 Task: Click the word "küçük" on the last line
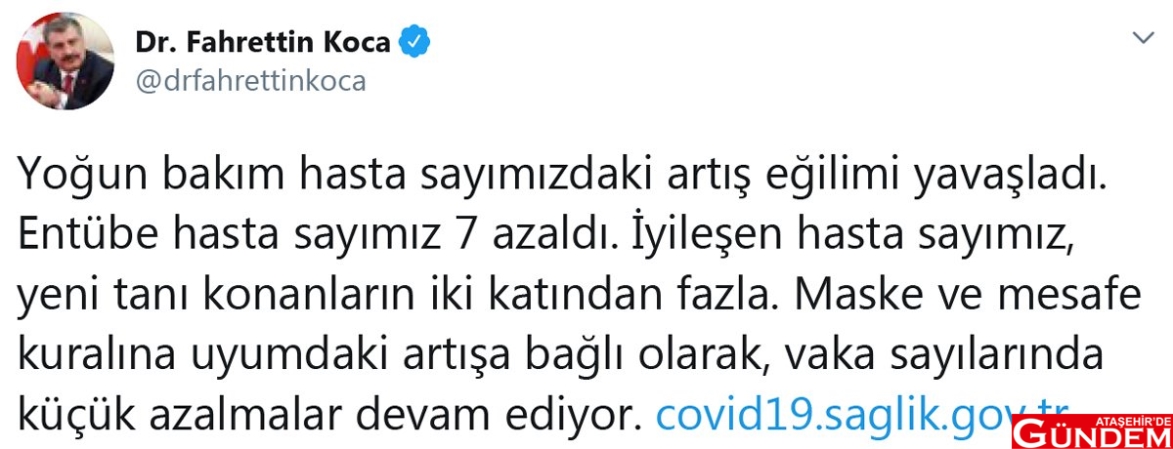67,414
